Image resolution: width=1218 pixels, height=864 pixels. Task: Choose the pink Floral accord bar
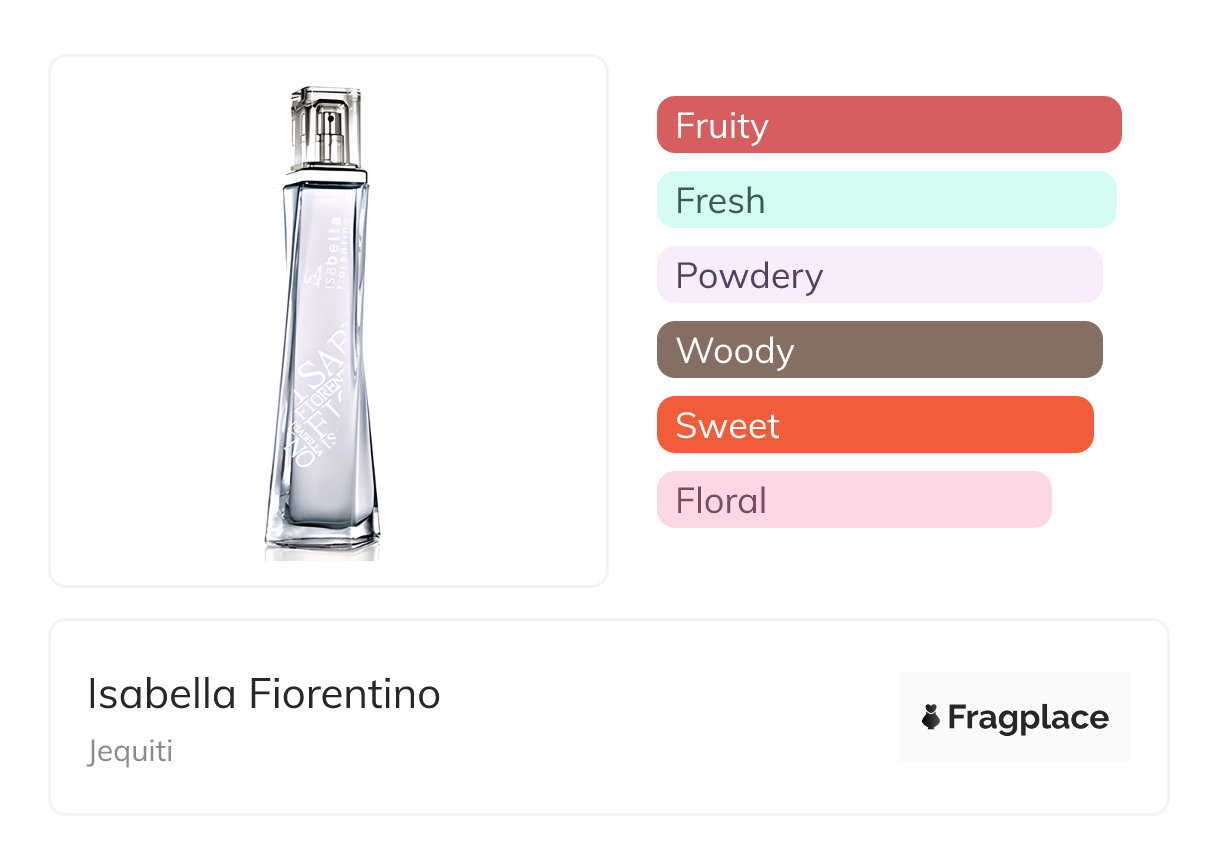click(x=854, y=500)
